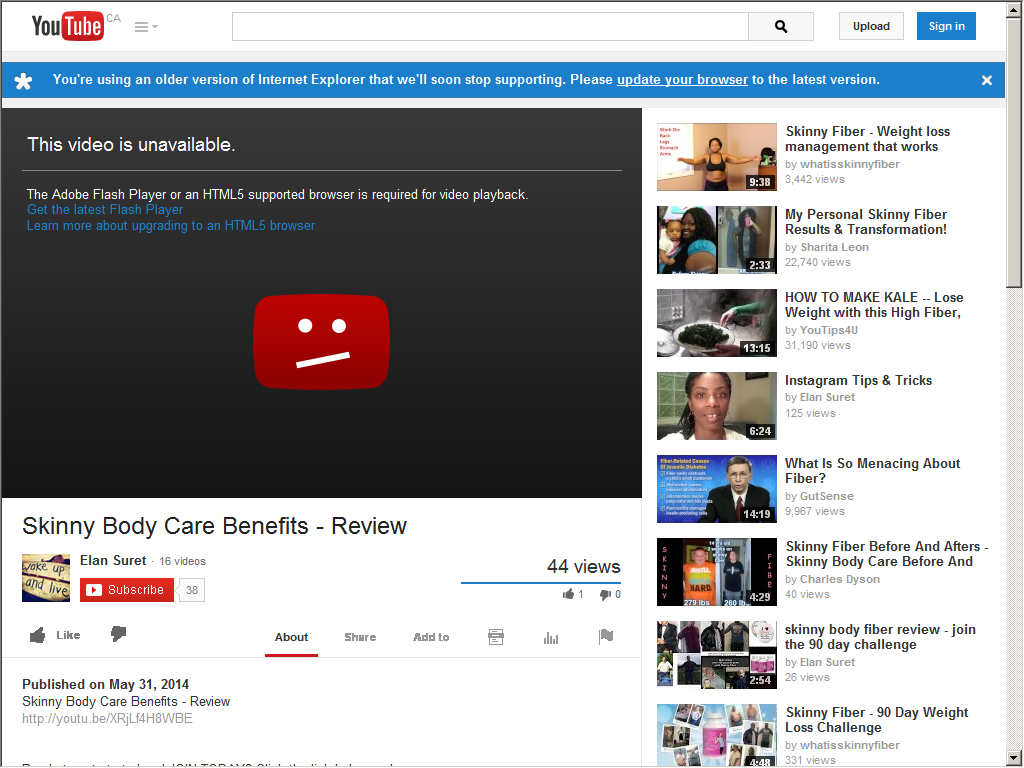The image size is (1024, 768).
Task: Open the YouTube home logo
Action: 67,26
